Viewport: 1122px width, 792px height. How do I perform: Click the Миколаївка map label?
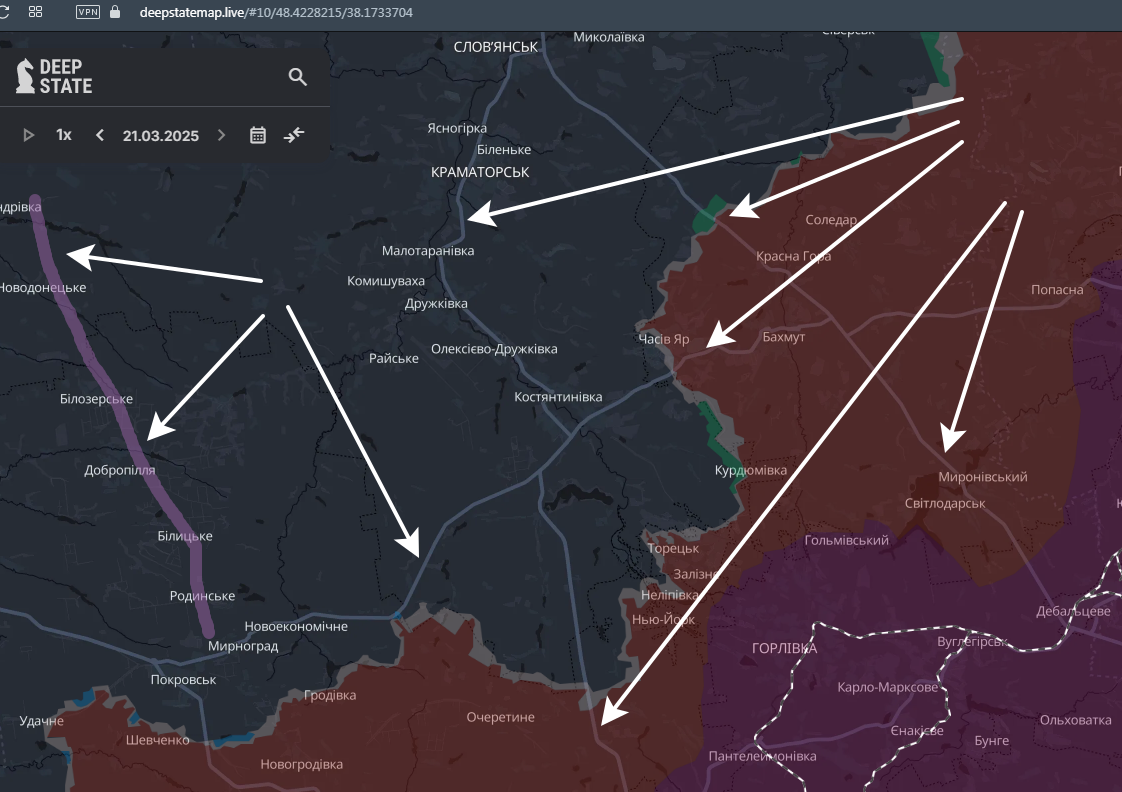pos(609,37)
